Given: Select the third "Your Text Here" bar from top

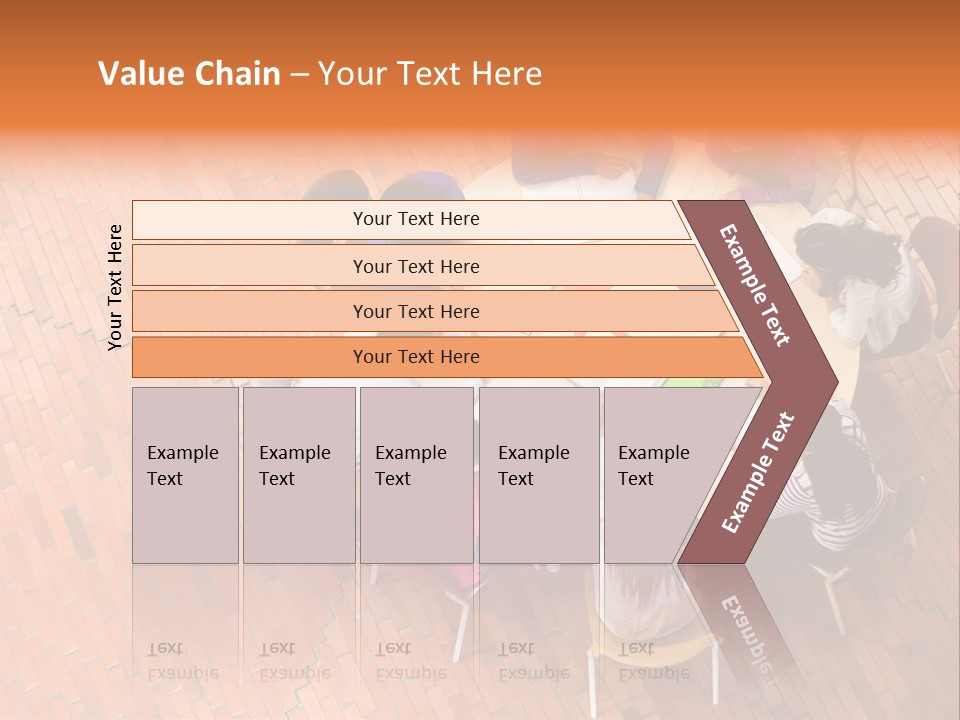Looking at the screenshot, I should [x=416, y=311].
